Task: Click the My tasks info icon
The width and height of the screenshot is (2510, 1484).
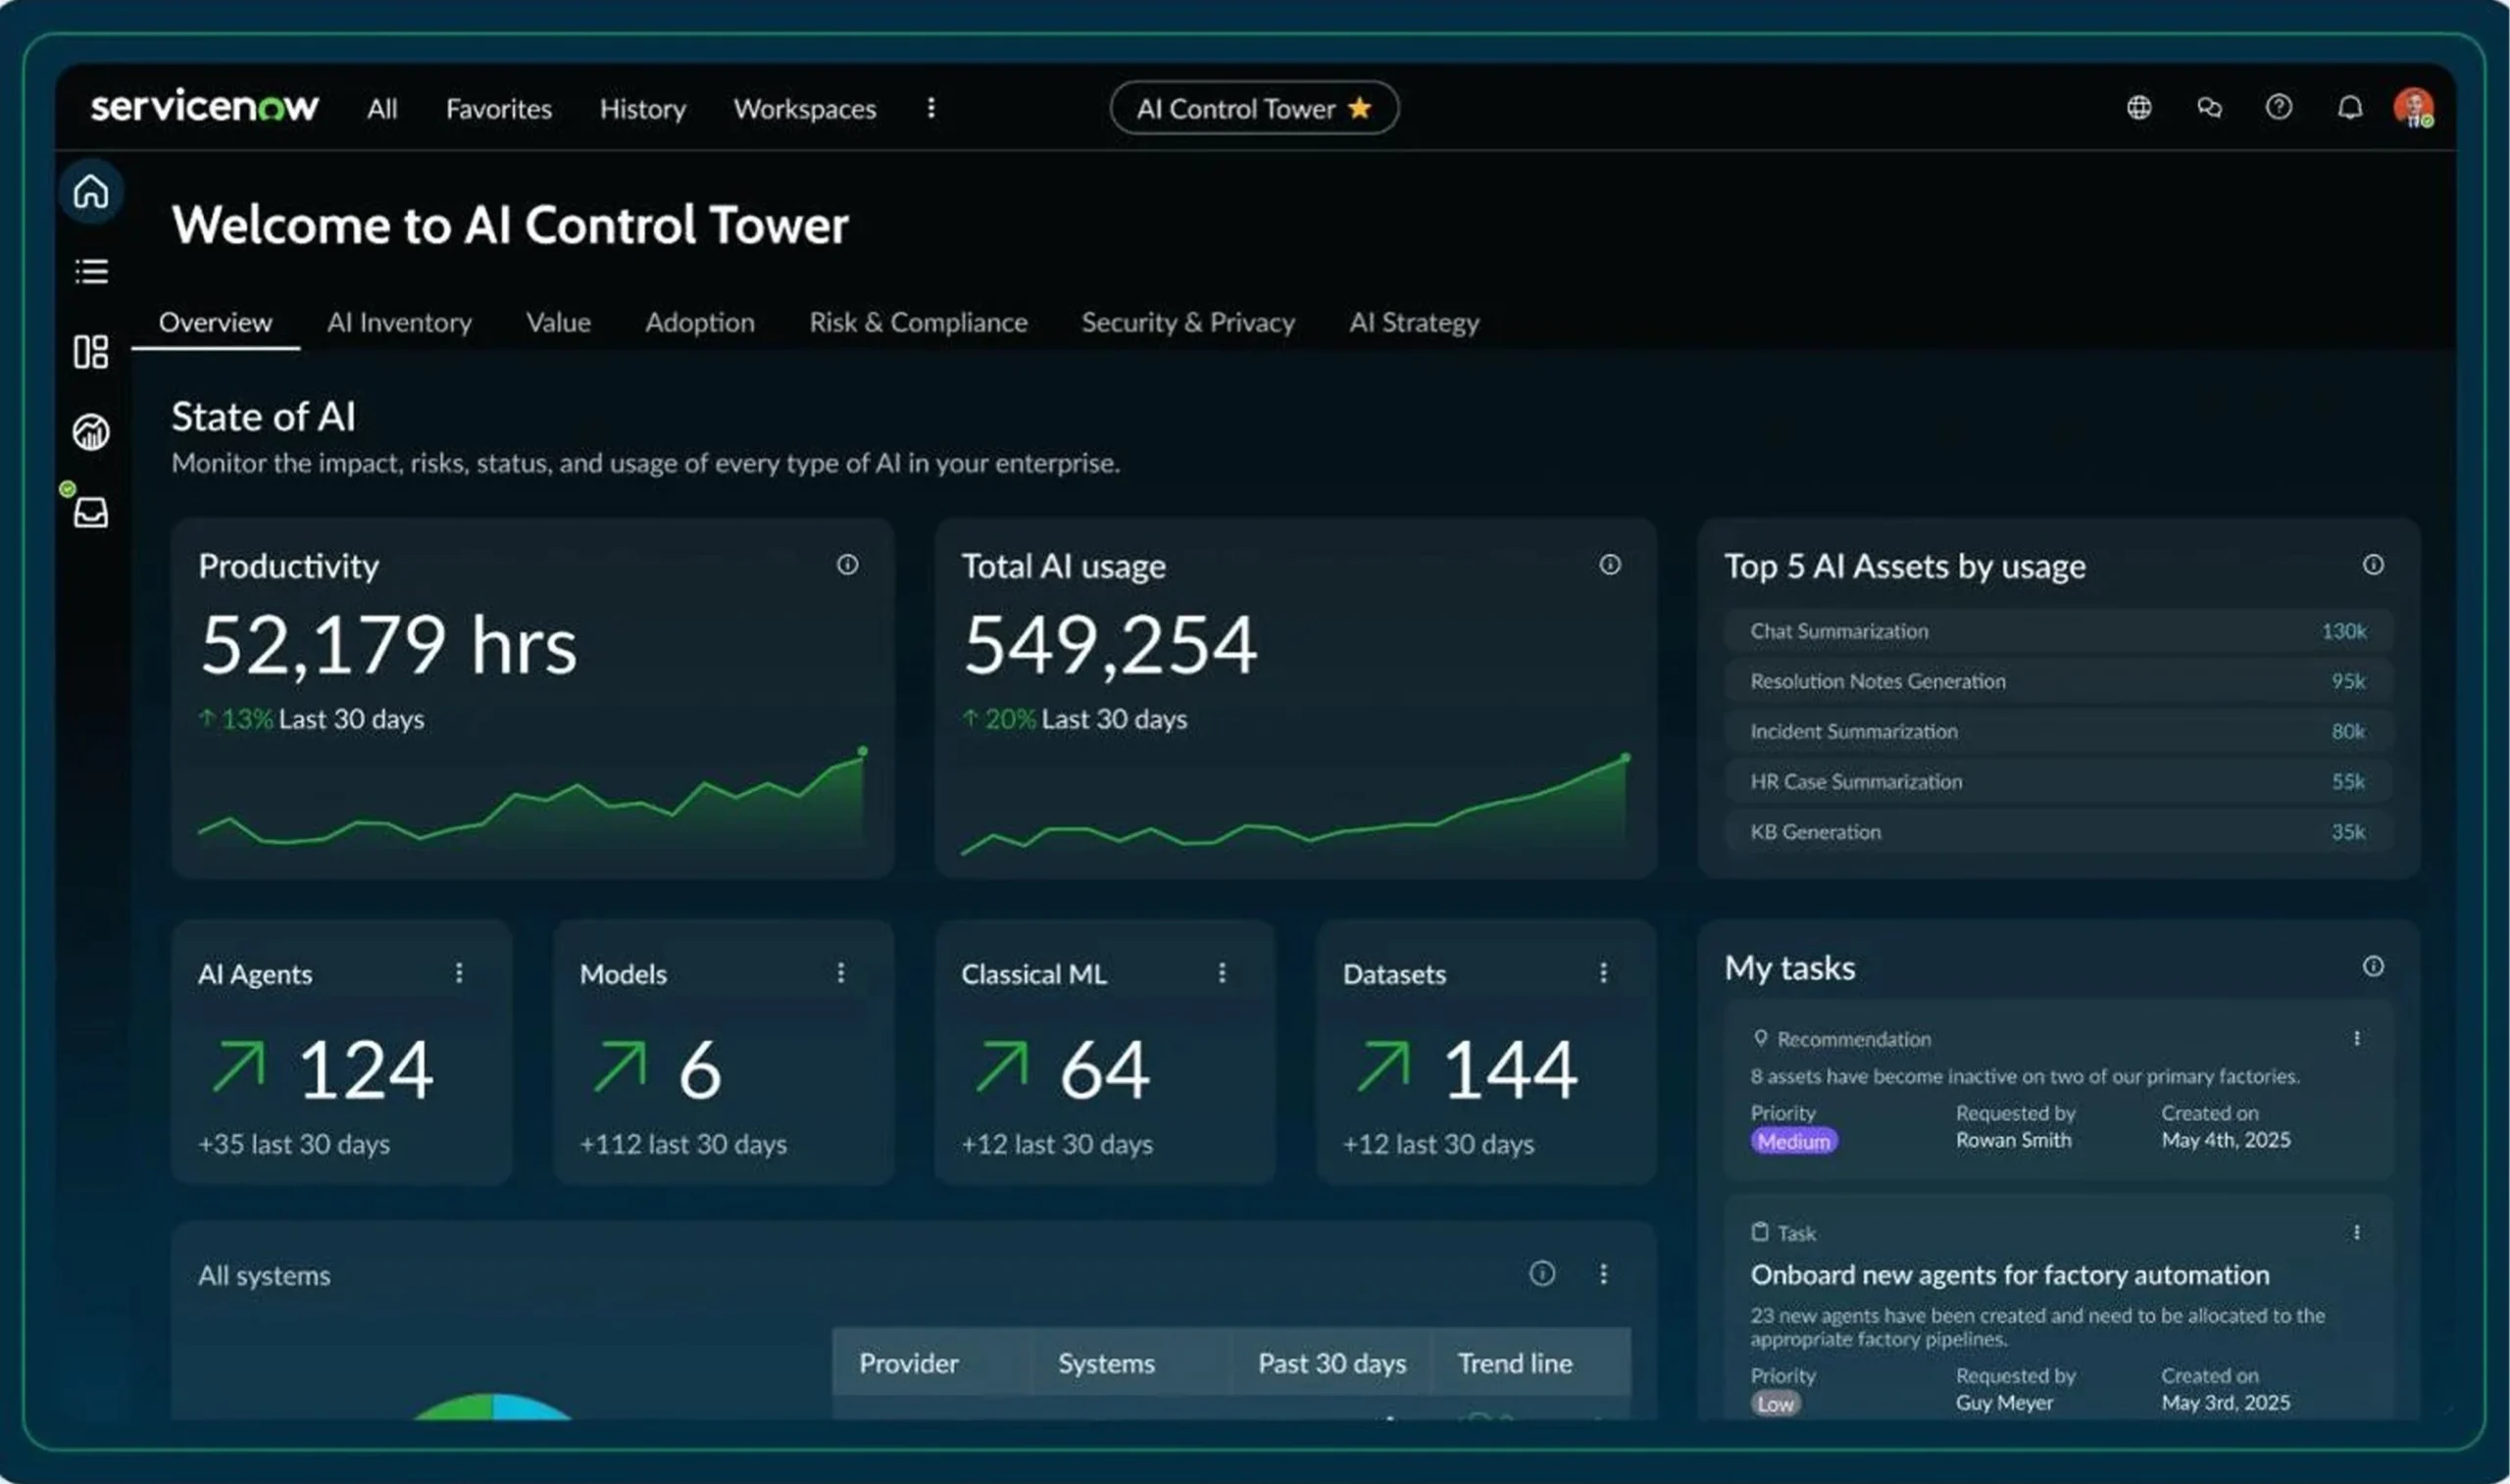Action: (2372, 966)
